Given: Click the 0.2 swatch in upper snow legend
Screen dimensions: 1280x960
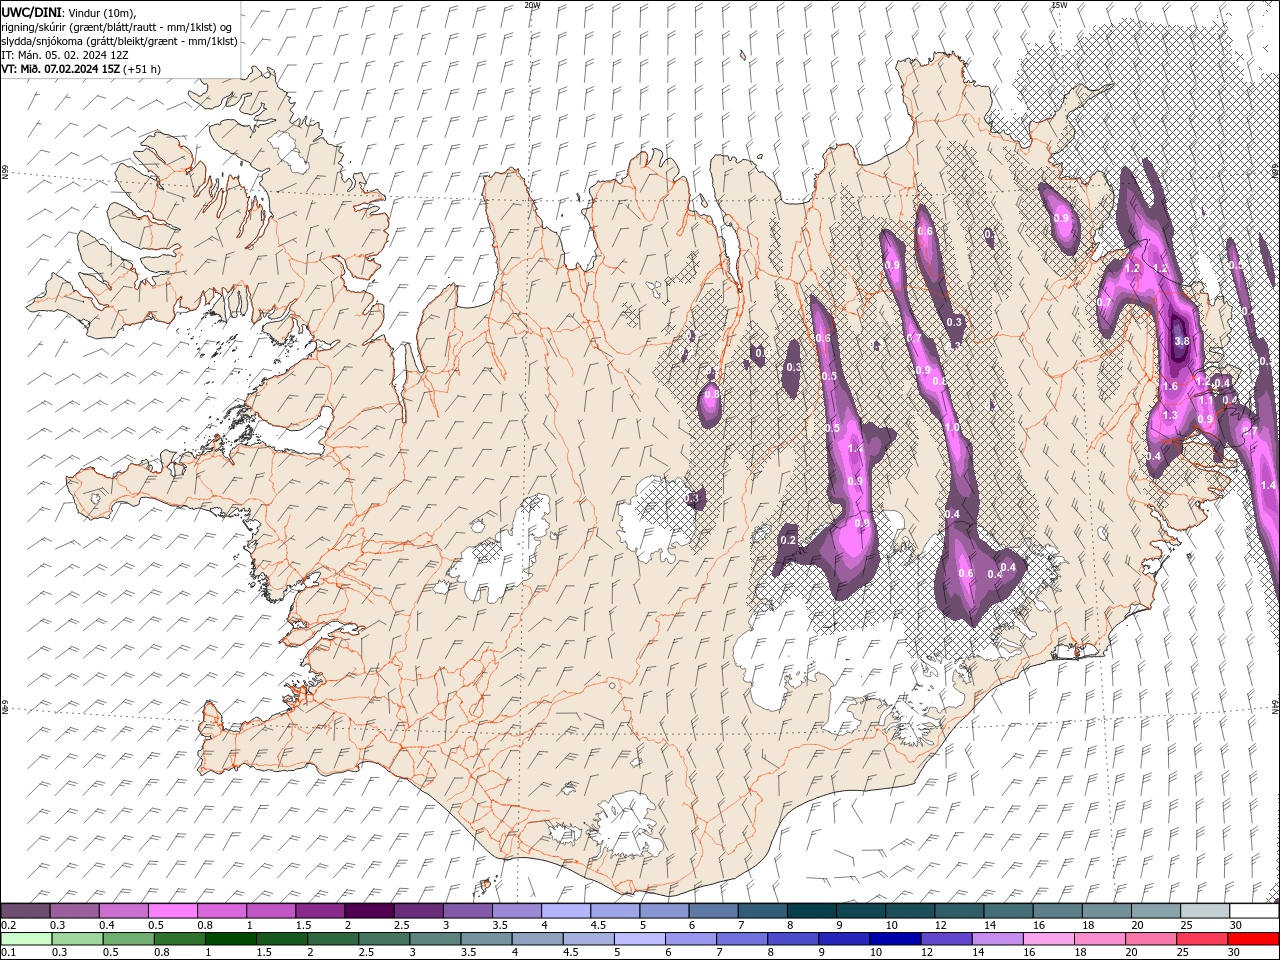Looking at the screenshot, I should [x=25, y=911].
